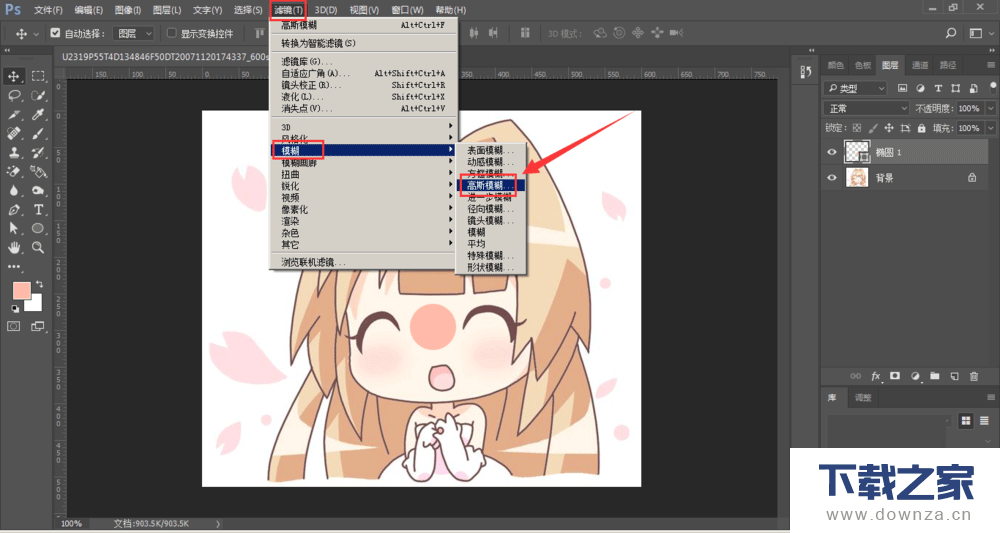Open the 不透明度 slider dropdown arrow

pyautogui.click(x=990, y=108)
